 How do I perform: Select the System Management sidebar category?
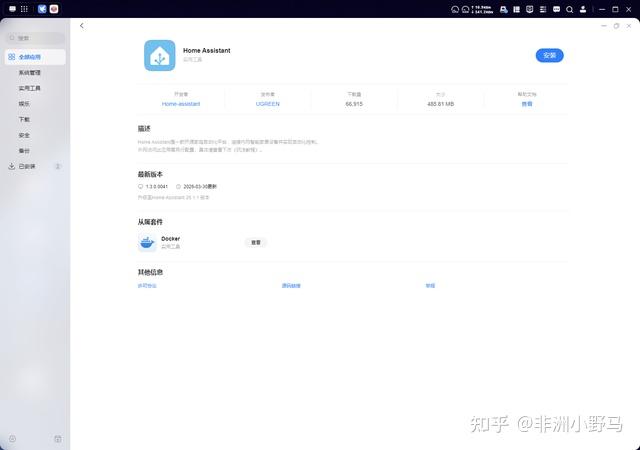tap(29, 73)
